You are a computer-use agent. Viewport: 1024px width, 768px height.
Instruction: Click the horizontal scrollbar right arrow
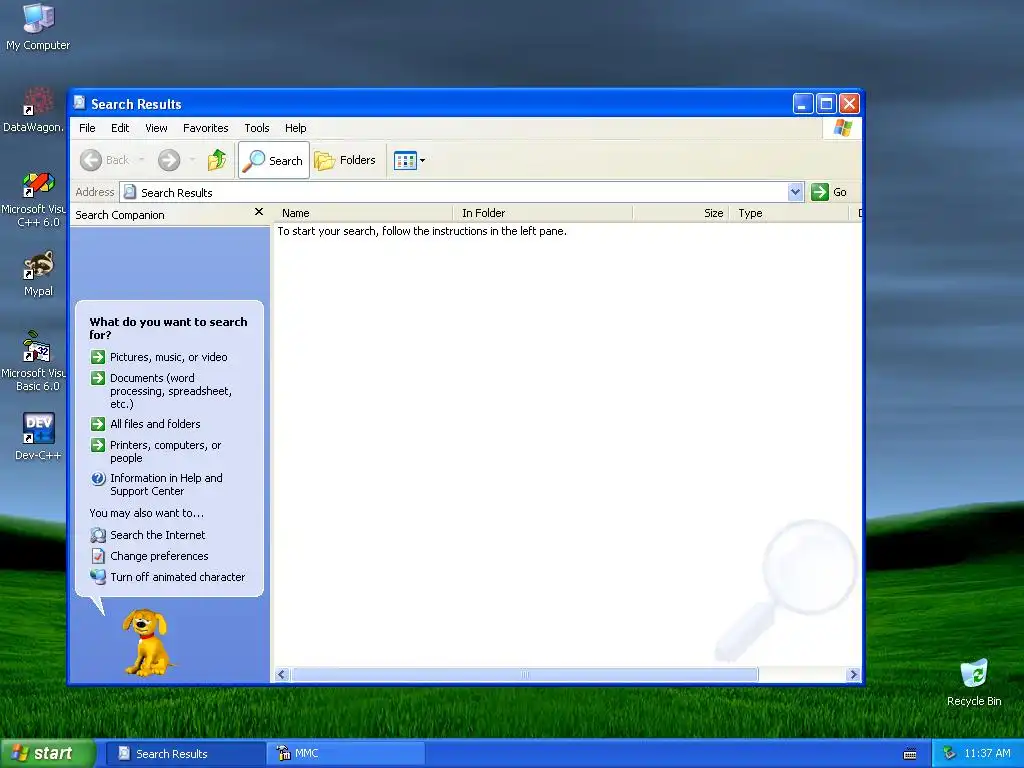(x=853, y=675)
